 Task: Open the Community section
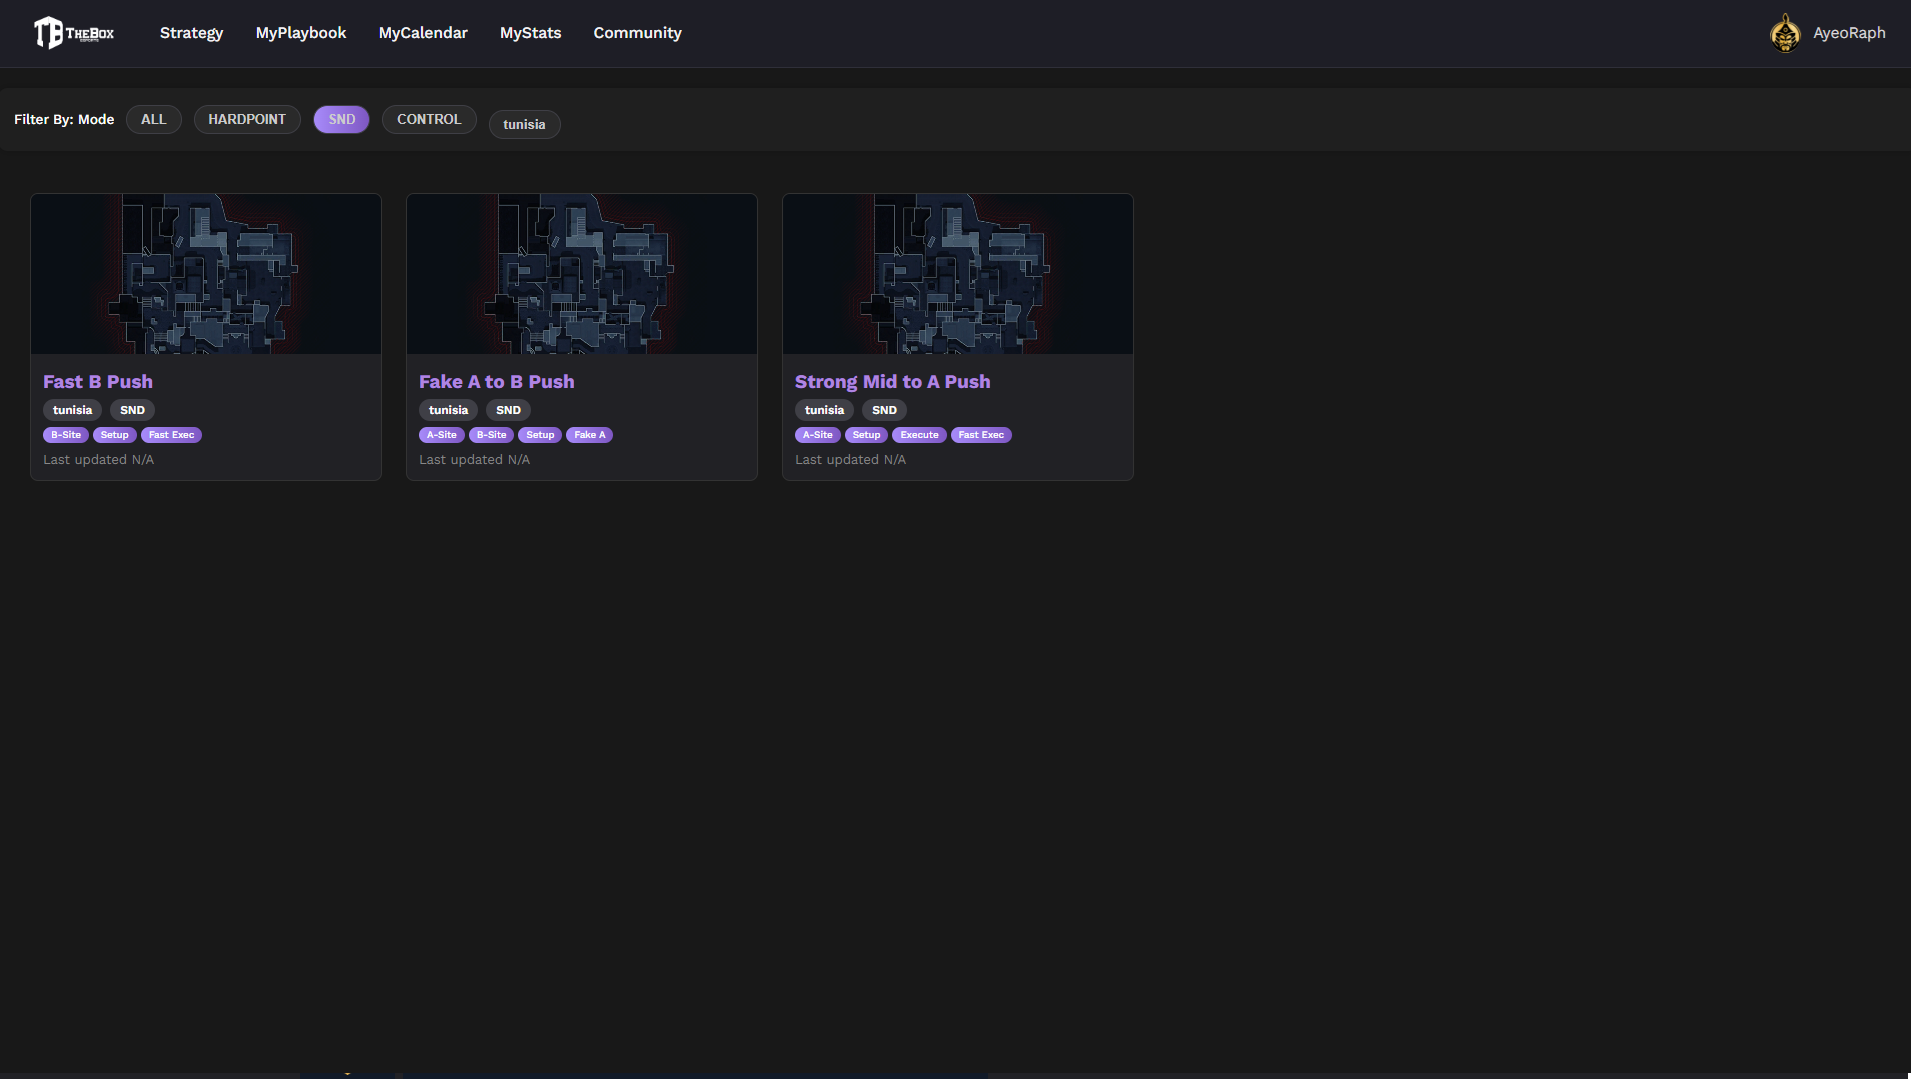coord(637,33)
